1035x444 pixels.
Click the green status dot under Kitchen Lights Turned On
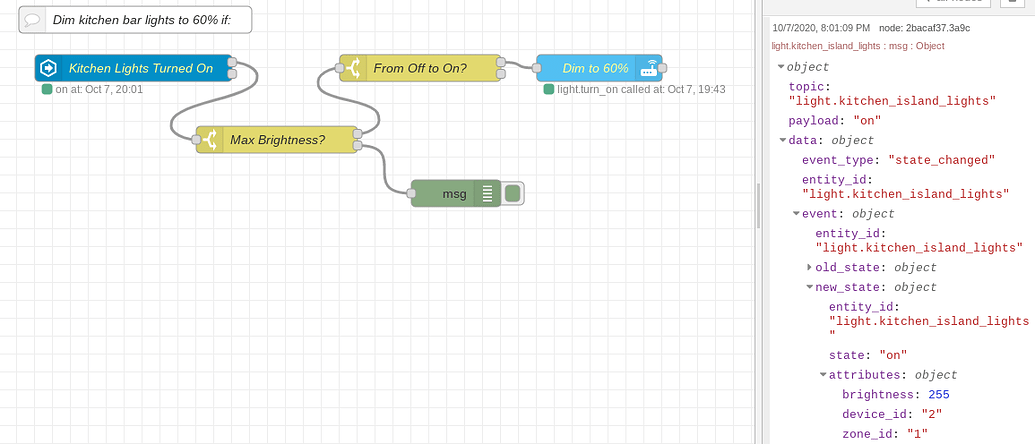(x=47, y=89)
